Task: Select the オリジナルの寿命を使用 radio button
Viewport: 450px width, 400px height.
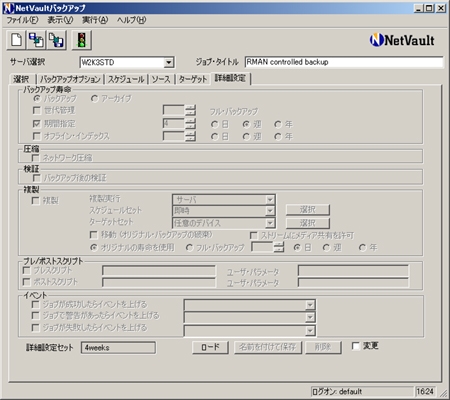Action: click(x=94, y=248)
